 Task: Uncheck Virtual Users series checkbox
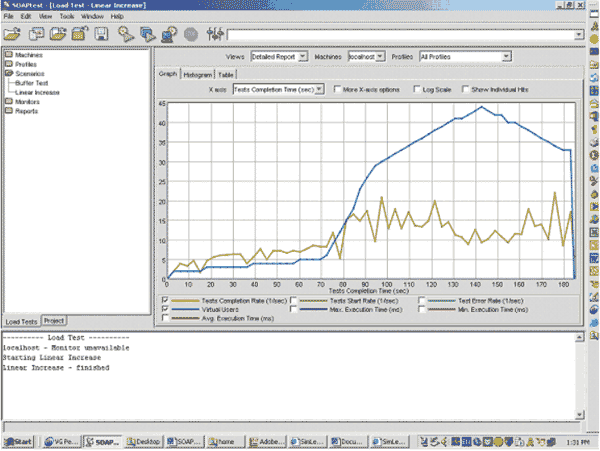pos(165,309)
